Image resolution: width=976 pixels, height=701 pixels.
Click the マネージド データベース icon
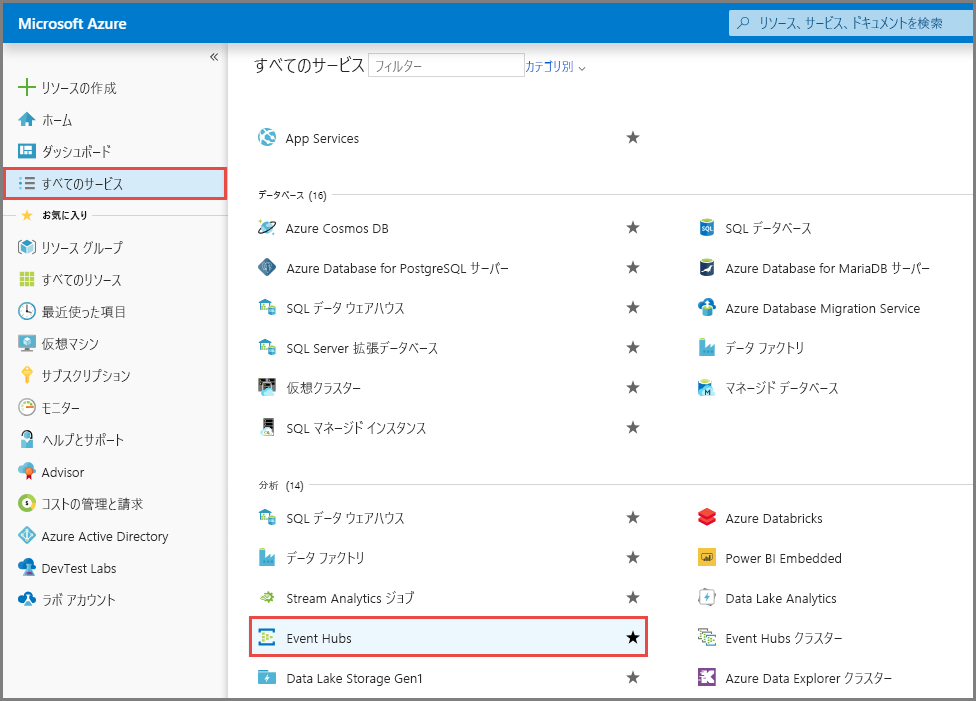coord(707,388)
